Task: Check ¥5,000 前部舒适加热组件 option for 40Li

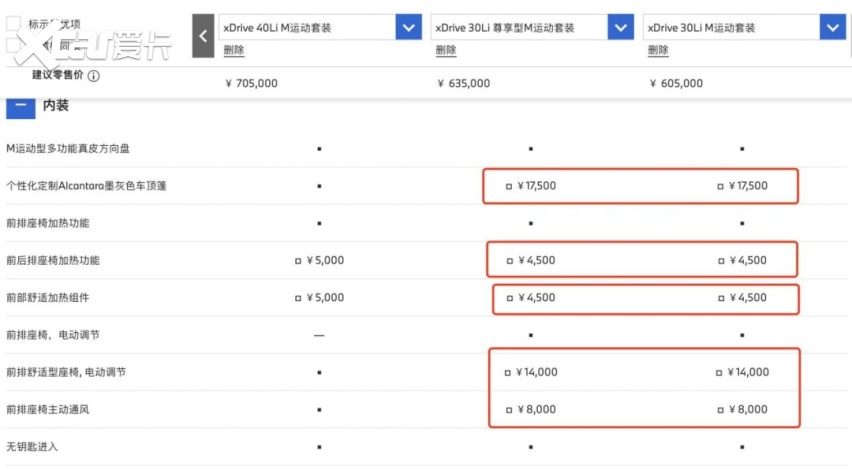Action: pyautogui.click(x=298, y=298)
